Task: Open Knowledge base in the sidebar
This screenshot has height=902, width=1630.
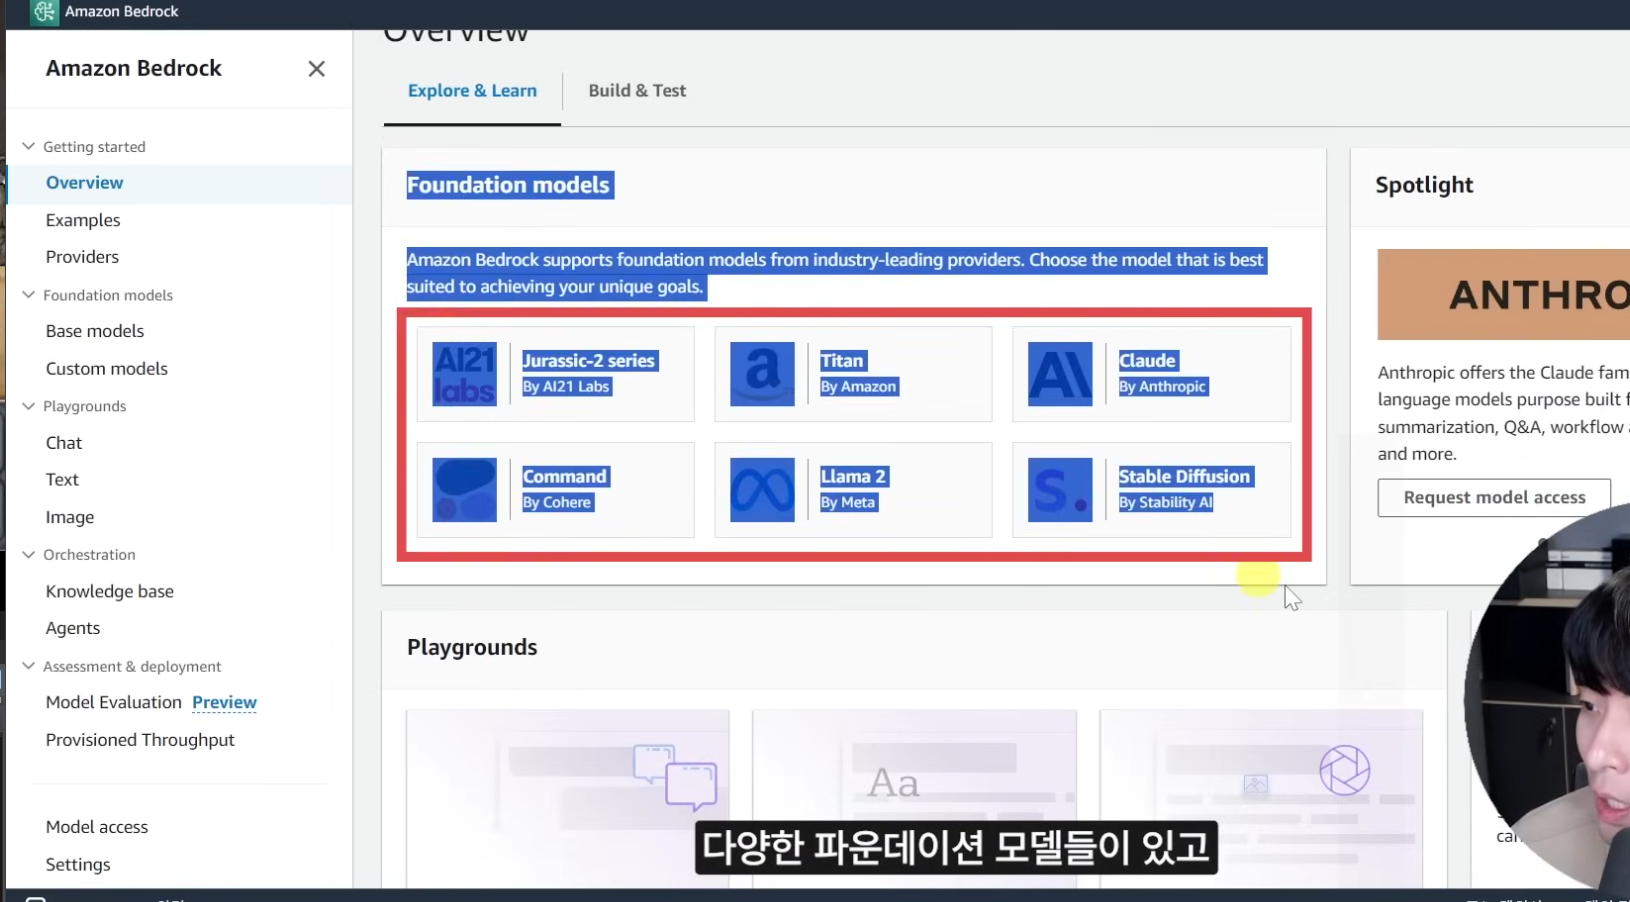Action: (110, 591)
